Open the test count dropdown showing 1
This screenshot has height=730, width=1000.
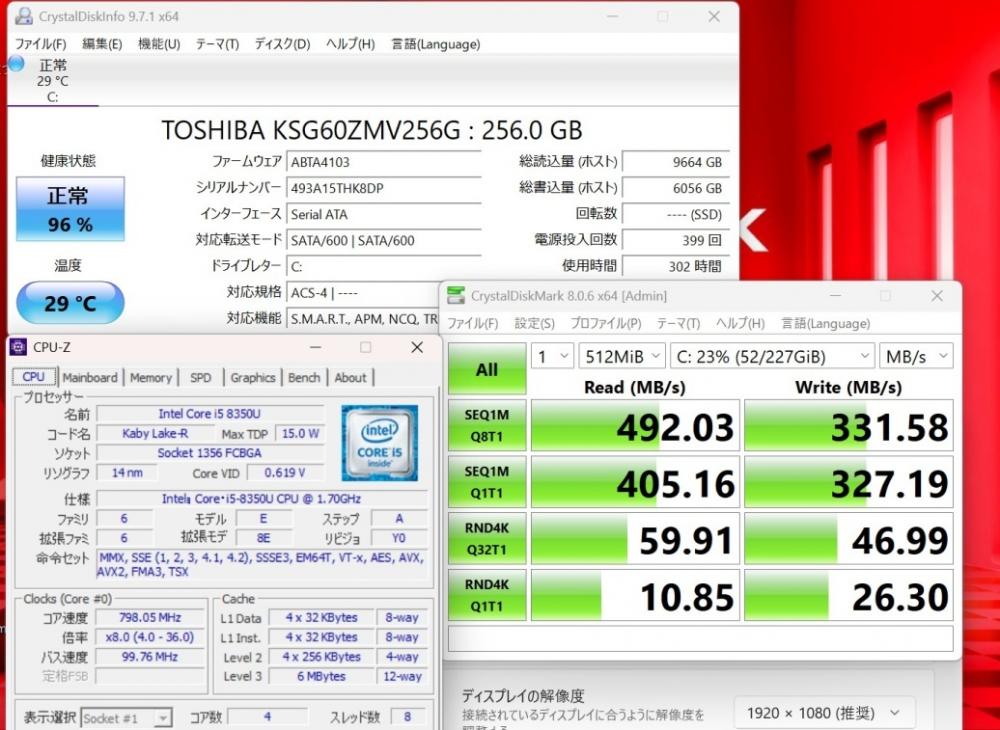pyautogui.click(x=552, y=356)
